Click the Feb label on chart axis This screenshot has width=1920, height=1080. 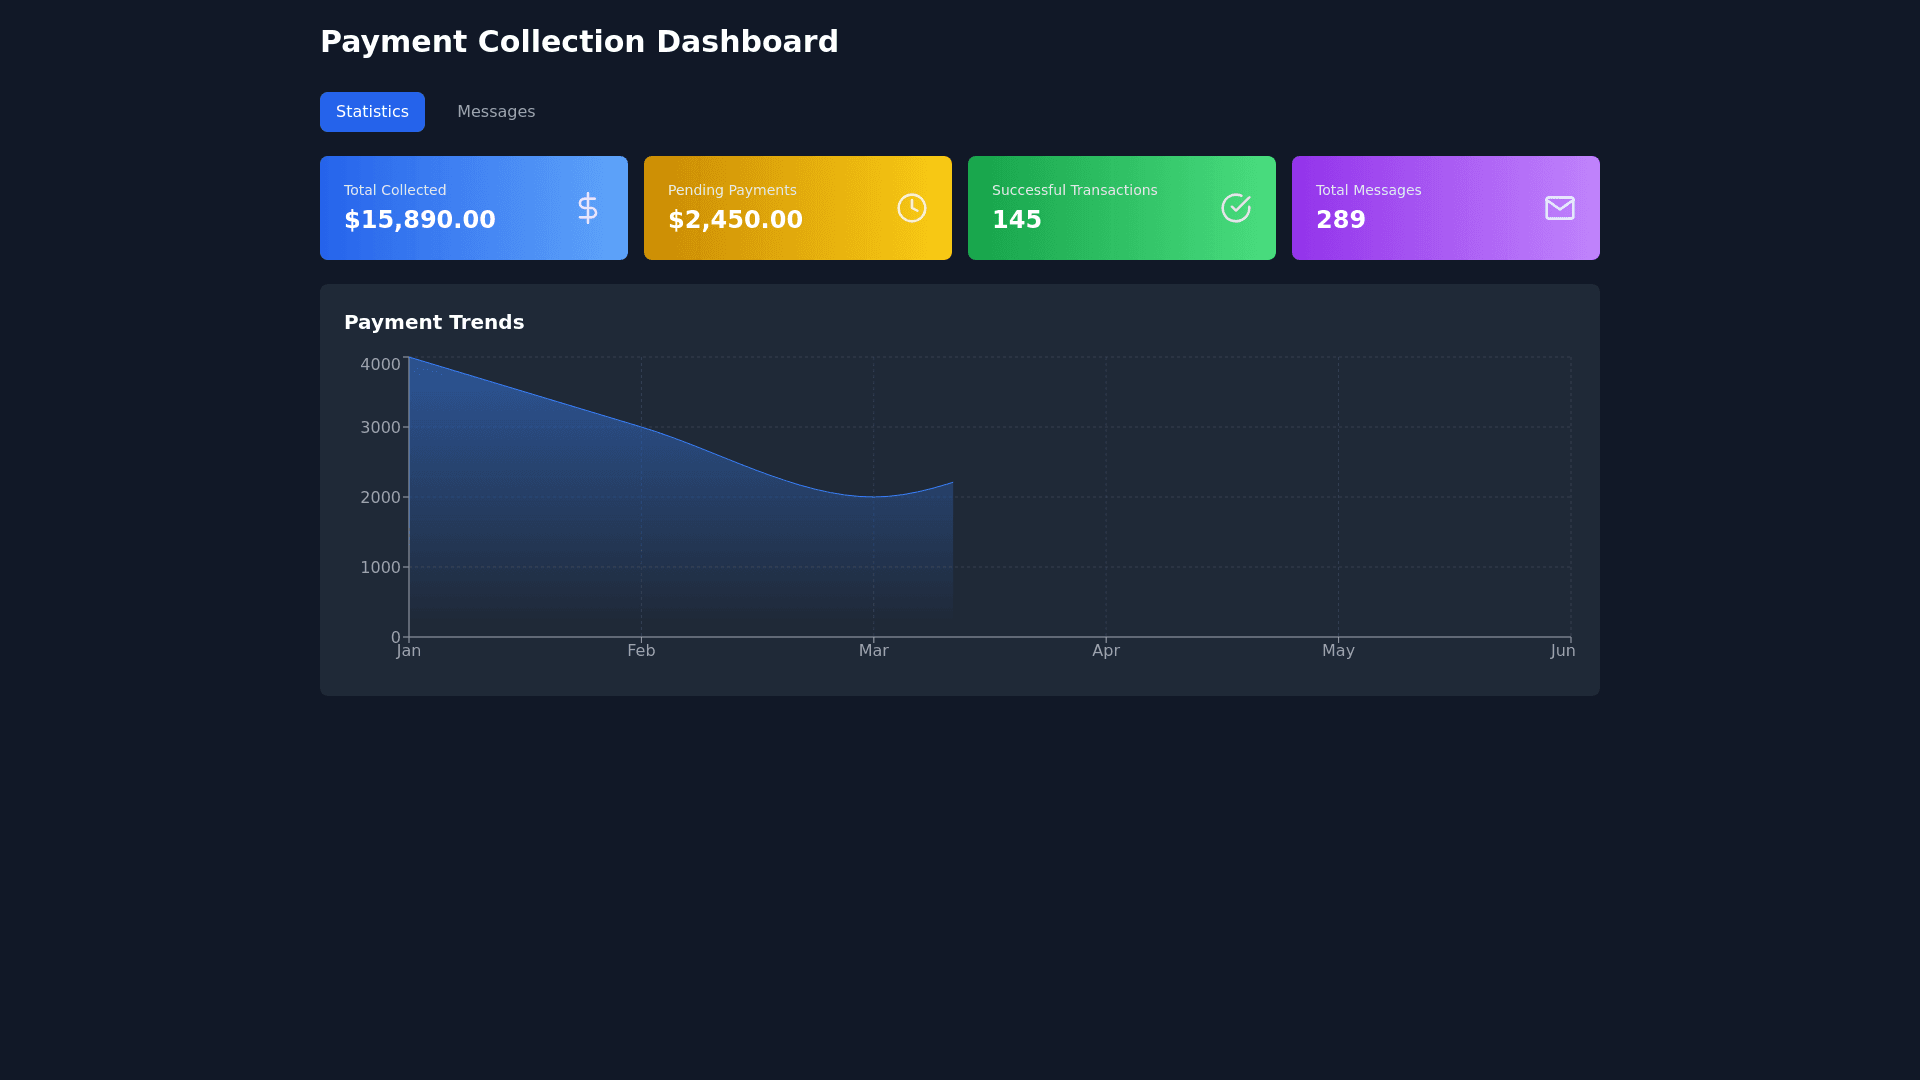(x=641, y=651)
